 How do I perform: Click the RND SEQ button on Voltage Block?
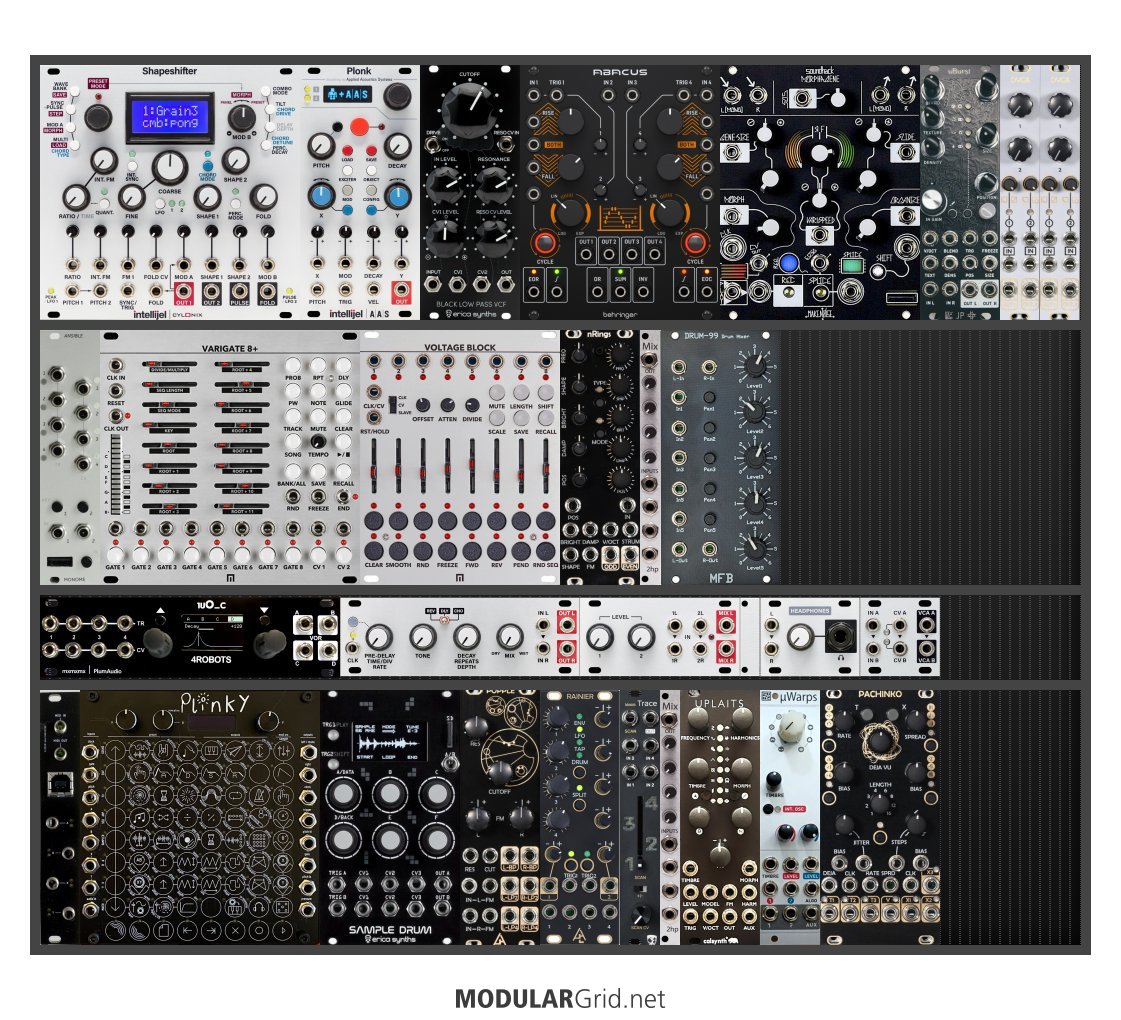545,550
